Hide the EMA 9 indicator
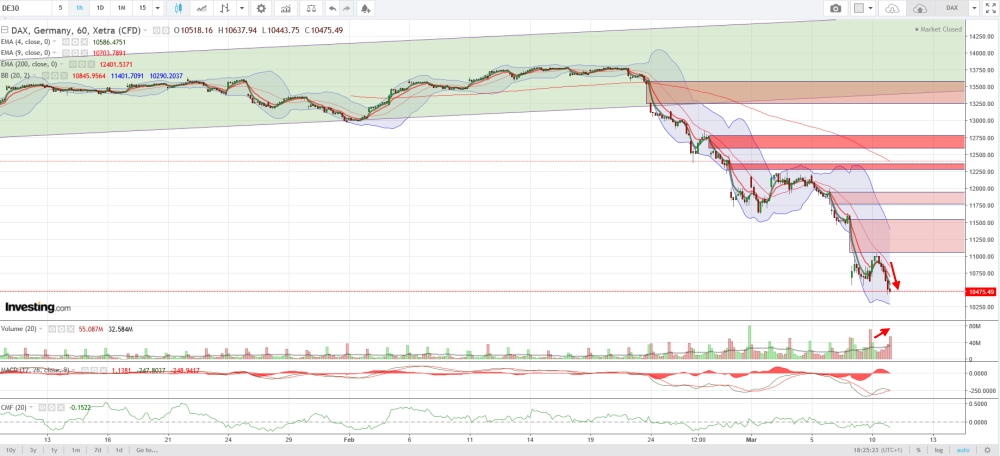This screenshot has height=456, width=1000. point(66,53)
